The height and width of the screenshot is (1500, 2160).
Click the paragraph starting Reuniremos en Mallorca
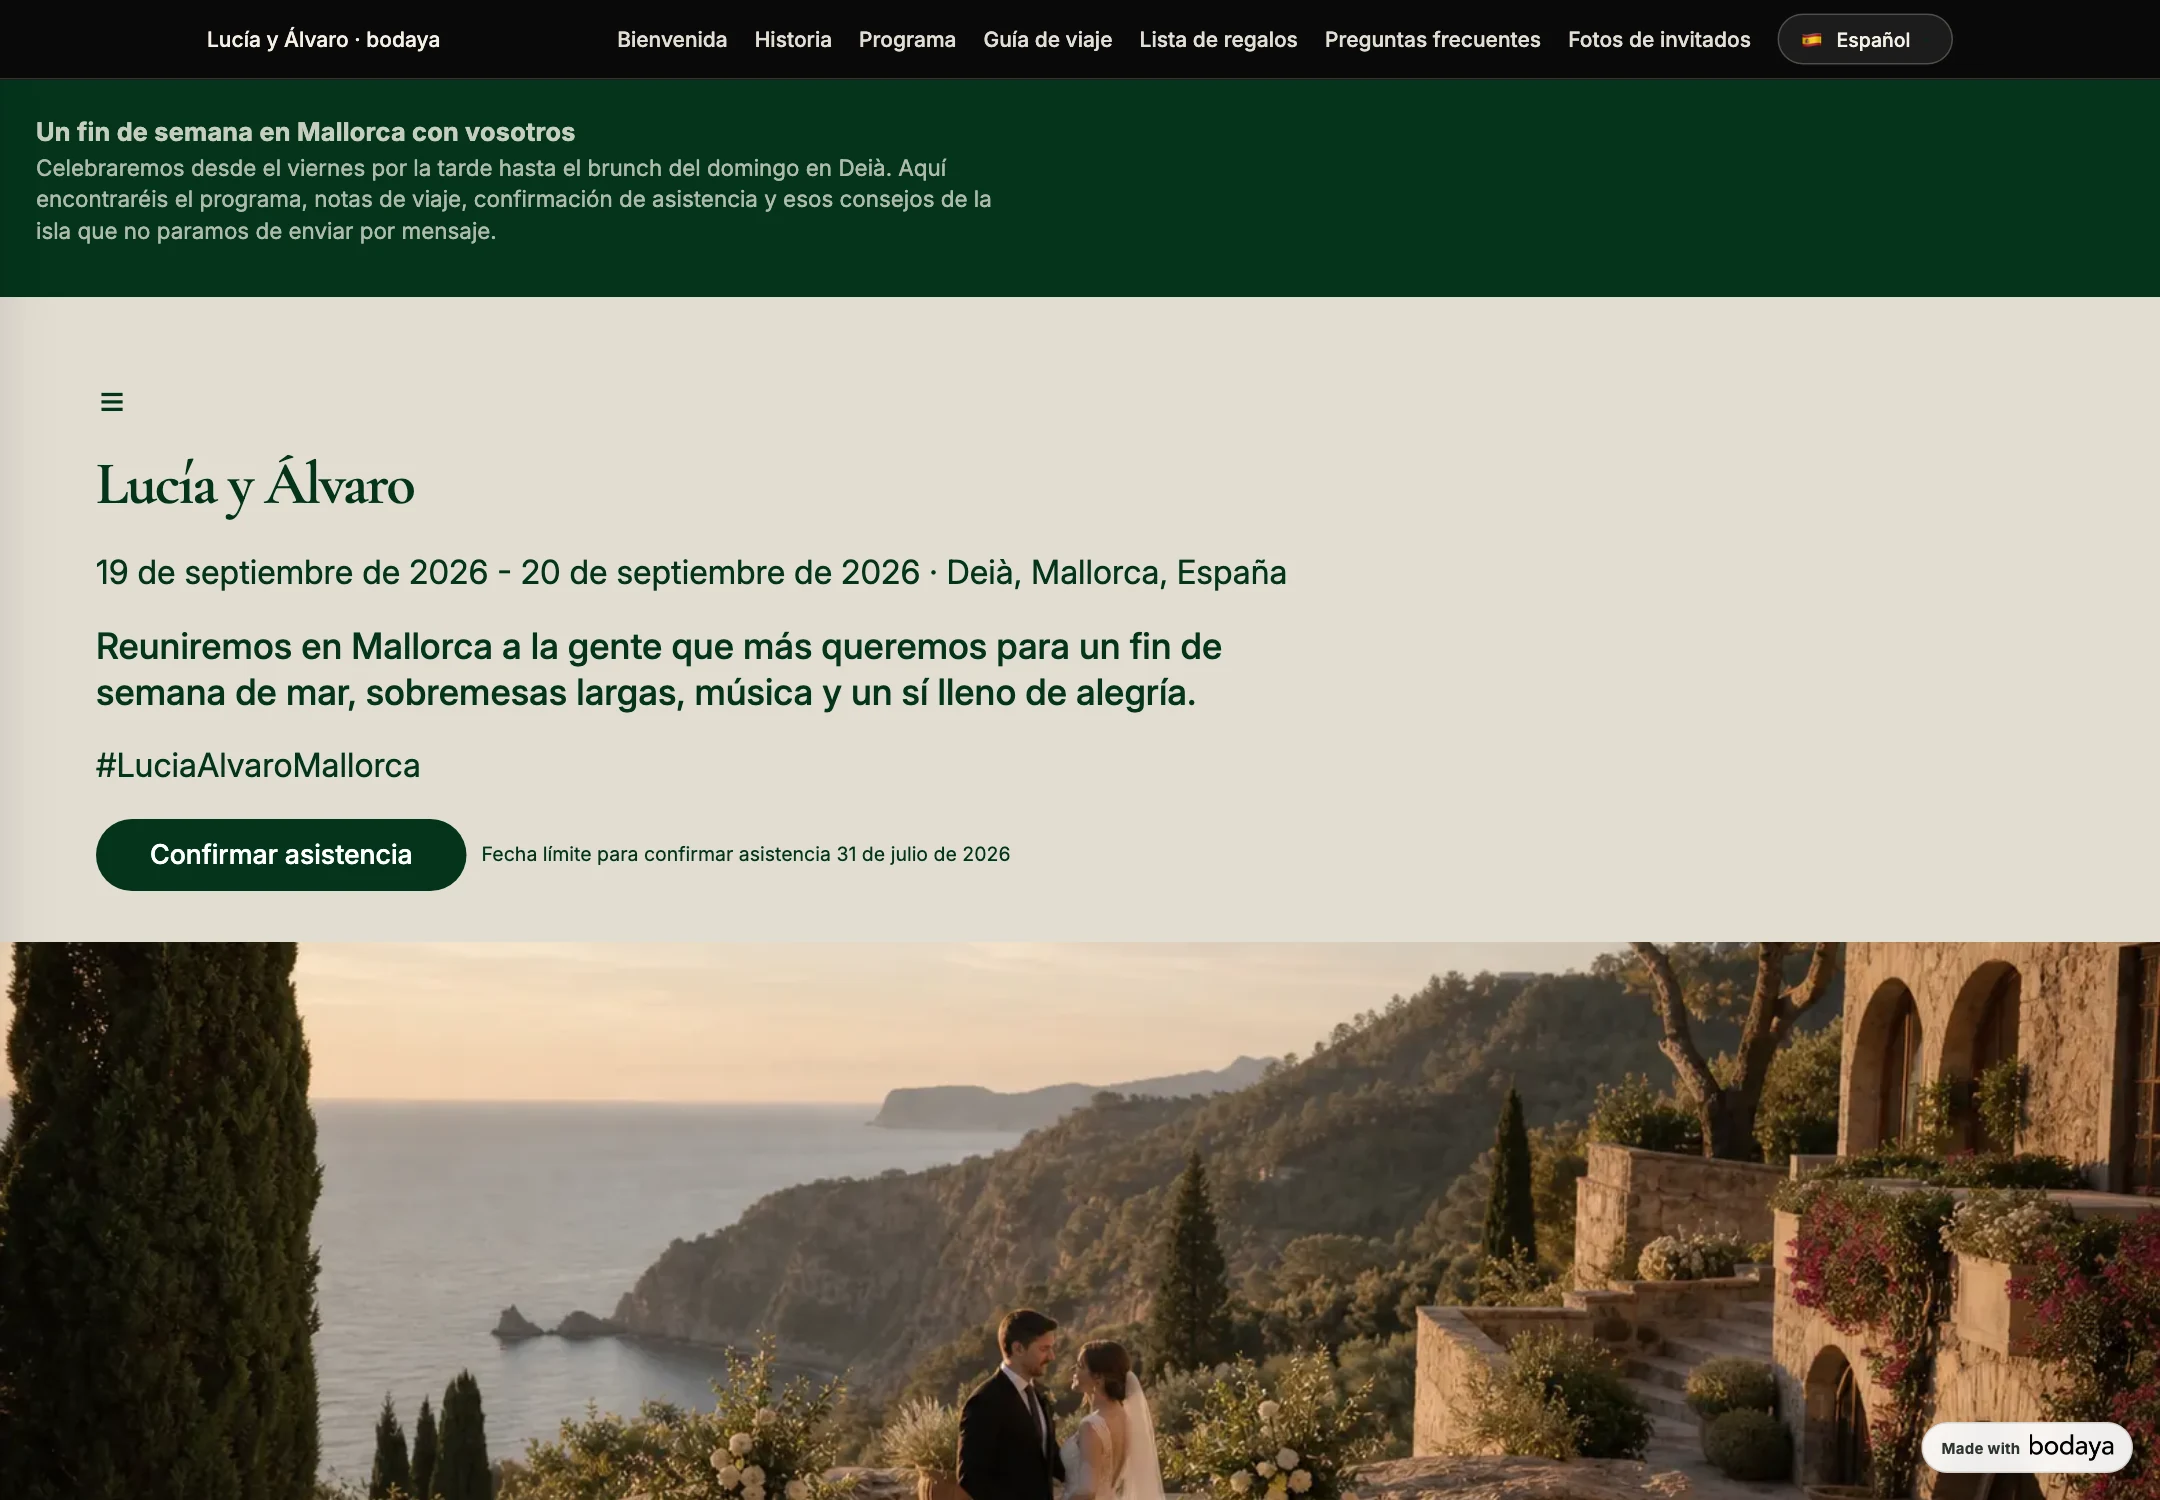(659, 669)
